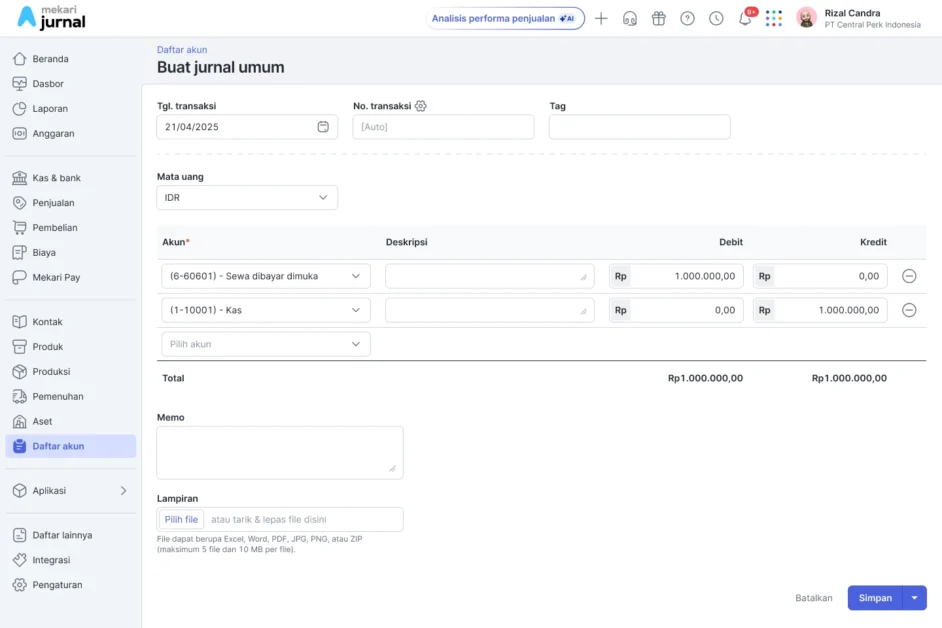Image resolution: width=942 pixels, height=628 pixels.
Task: Open the colorful app switcher grid
Action: pos(774,18)
